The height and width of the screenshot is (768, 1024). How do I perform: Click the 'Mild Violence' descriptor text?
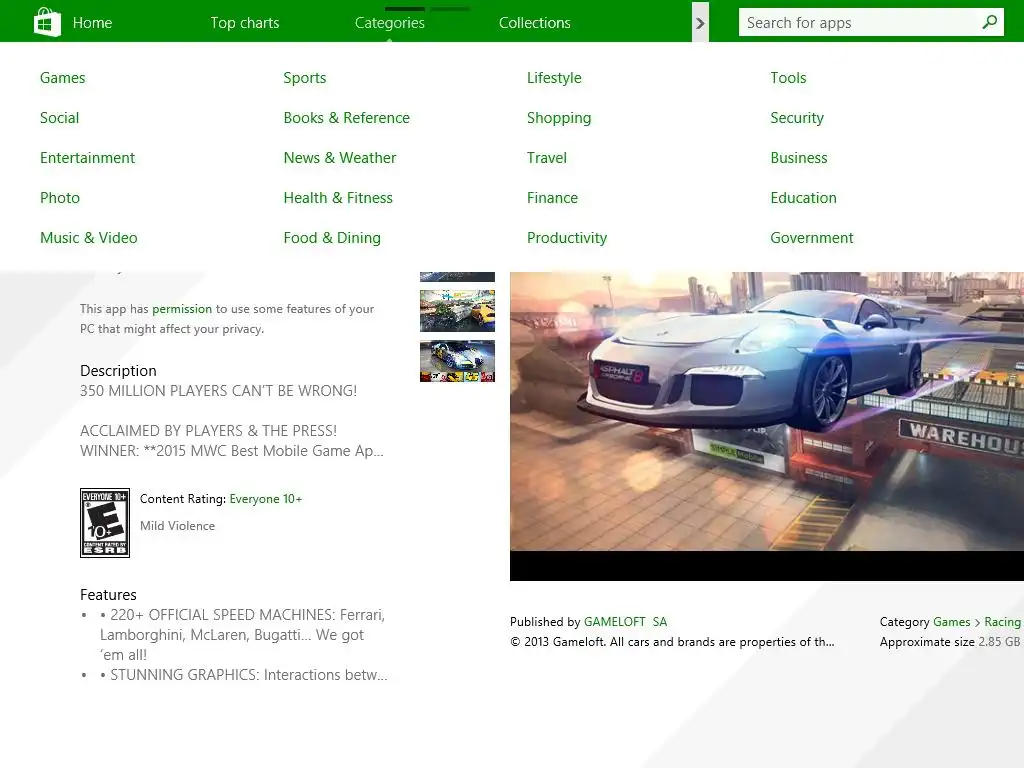click(177, 526)
